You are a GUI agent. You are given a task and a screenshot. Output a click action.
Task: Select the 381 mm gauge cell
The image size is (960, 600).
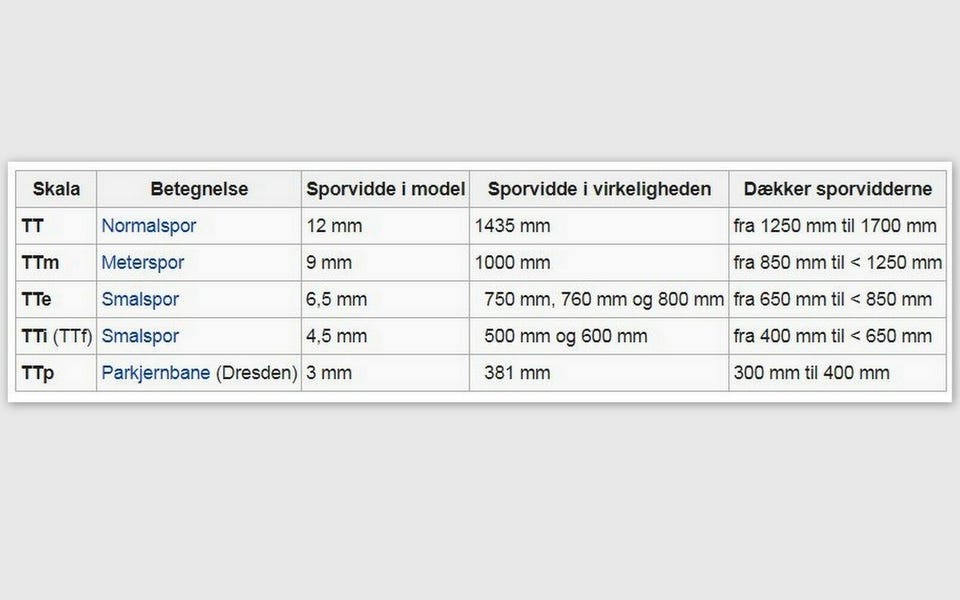(517, 373)
